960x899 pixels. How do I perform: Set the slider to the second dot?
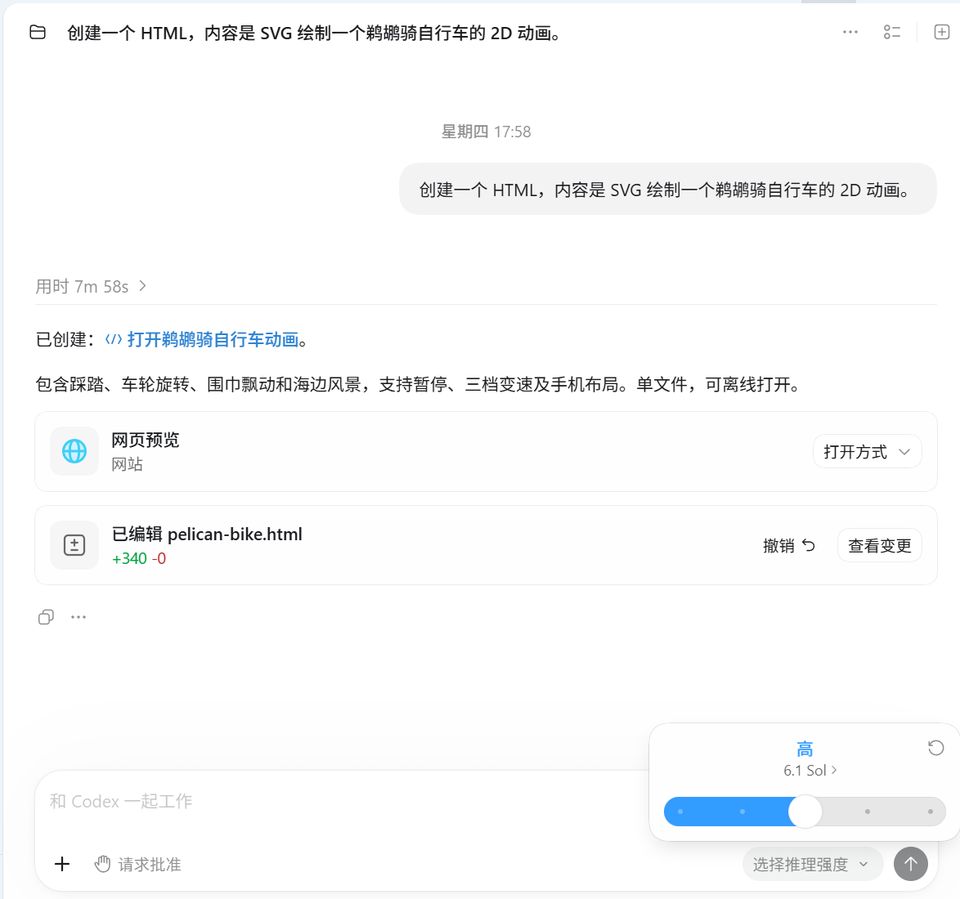point(742,811)
